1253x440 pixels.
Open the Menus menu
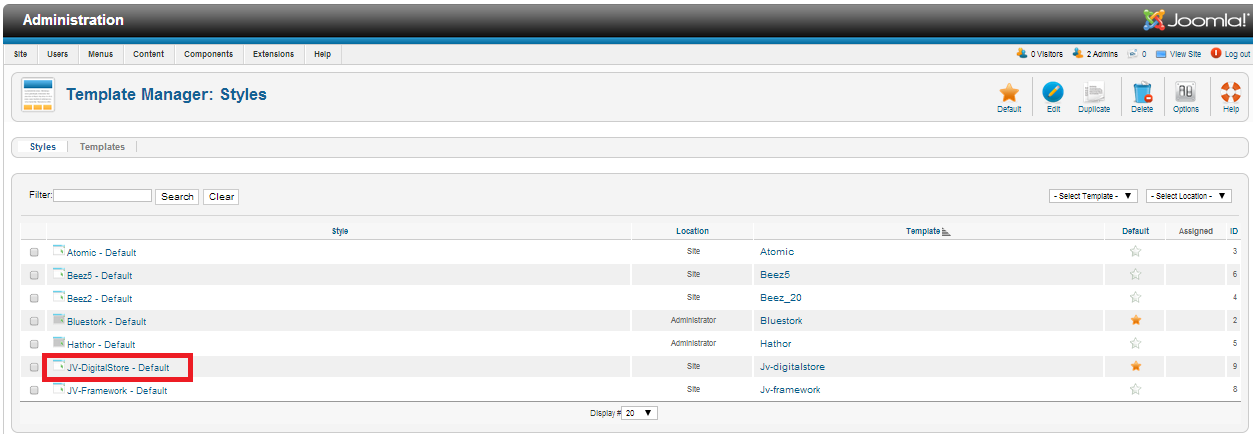100,54
